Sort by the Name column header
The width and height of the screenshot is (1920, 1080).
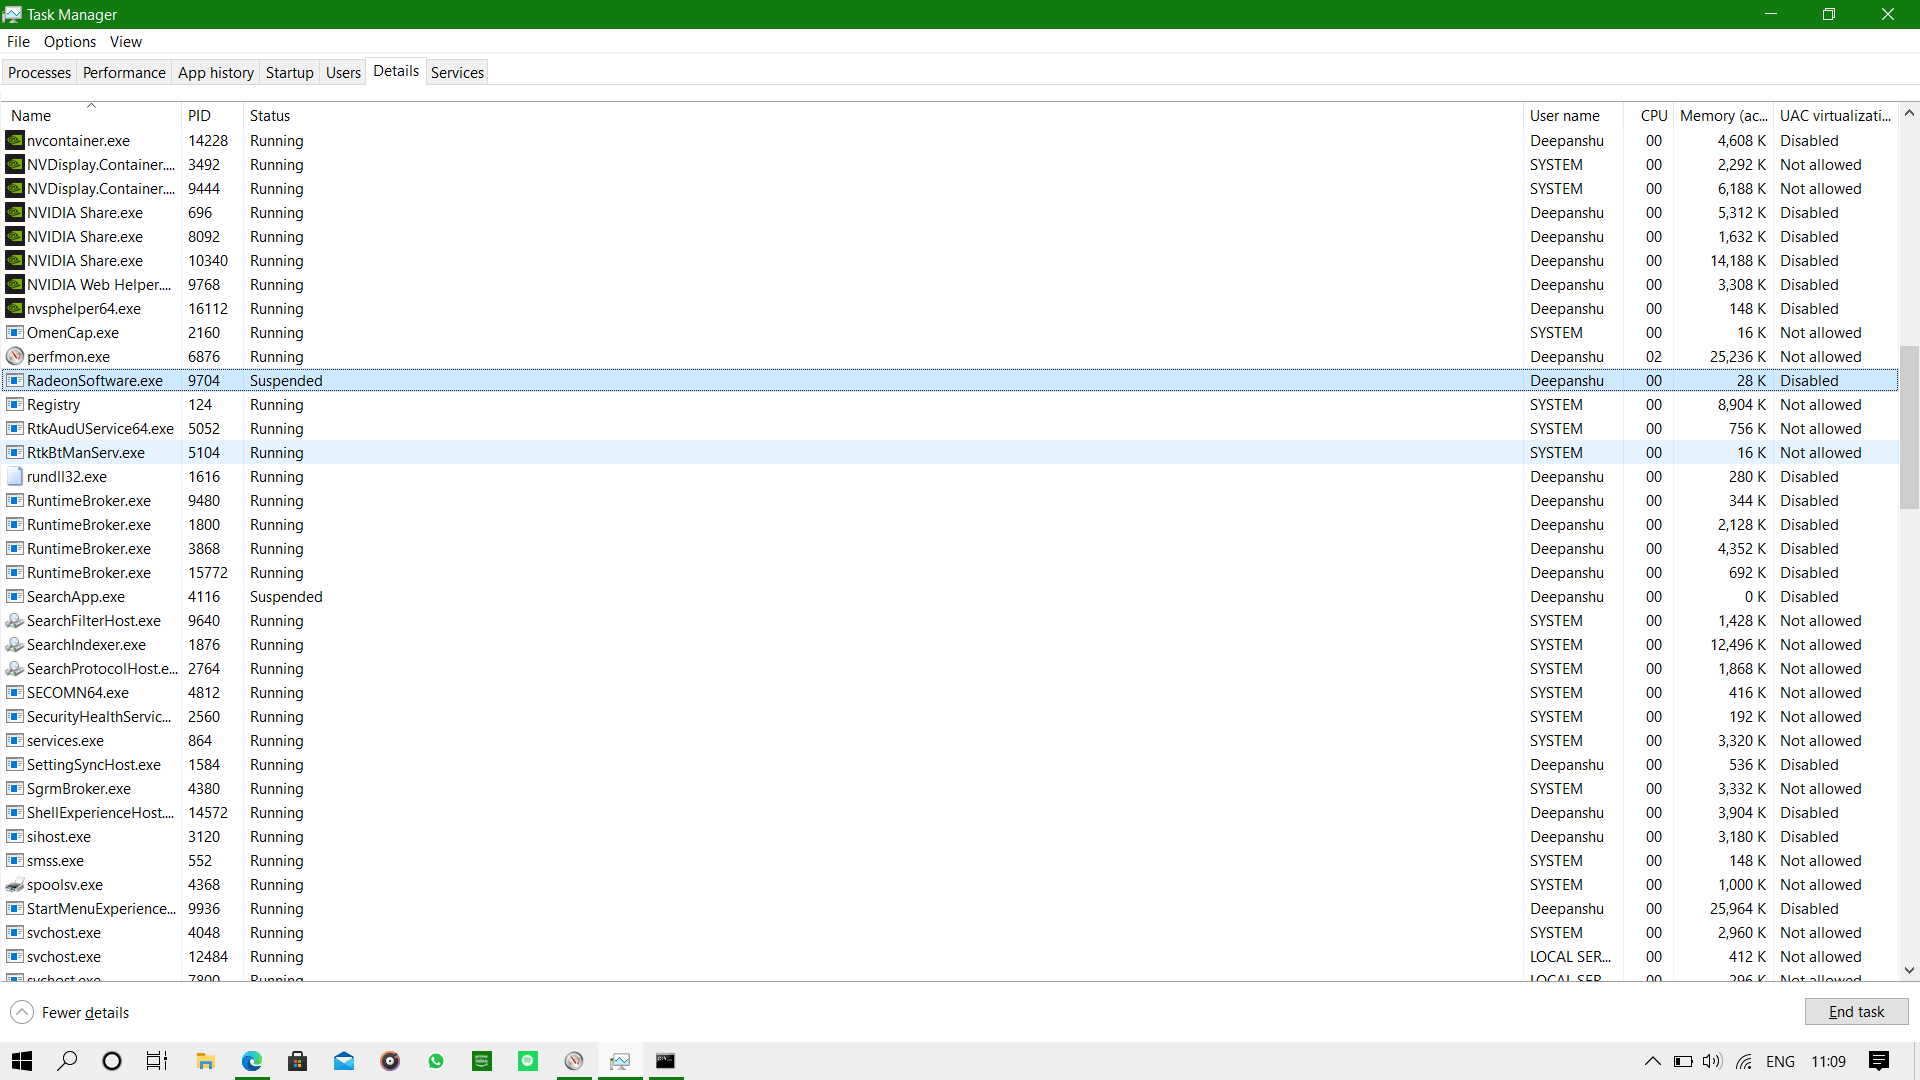31,116
